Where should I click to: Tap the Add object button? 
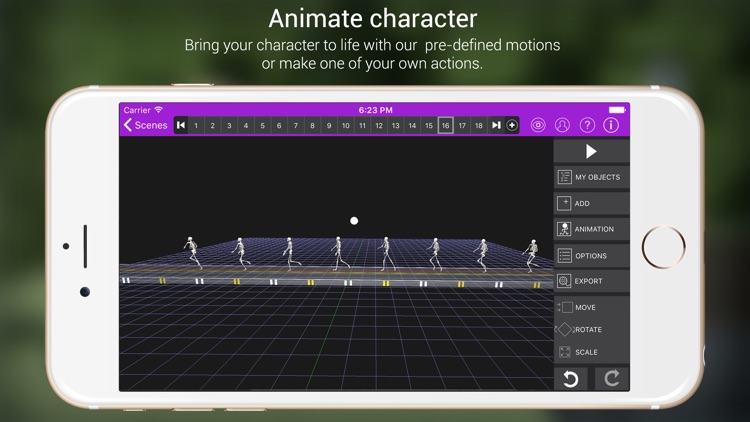click(x=591, y=203)
